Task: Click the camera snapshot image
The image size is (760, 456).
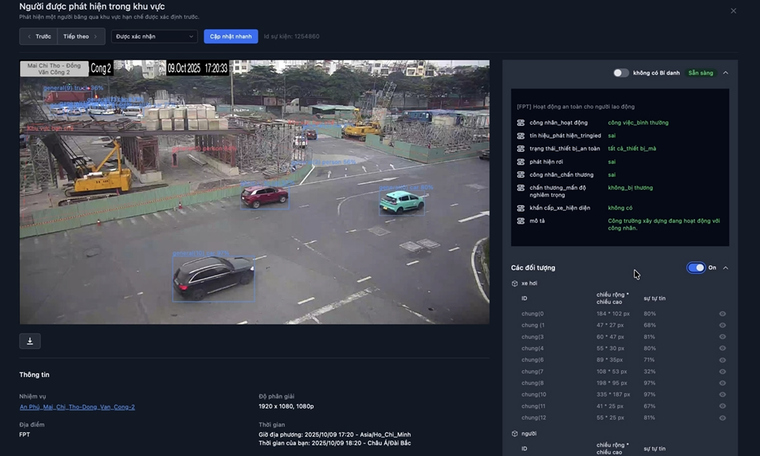Action: (254, 192)
